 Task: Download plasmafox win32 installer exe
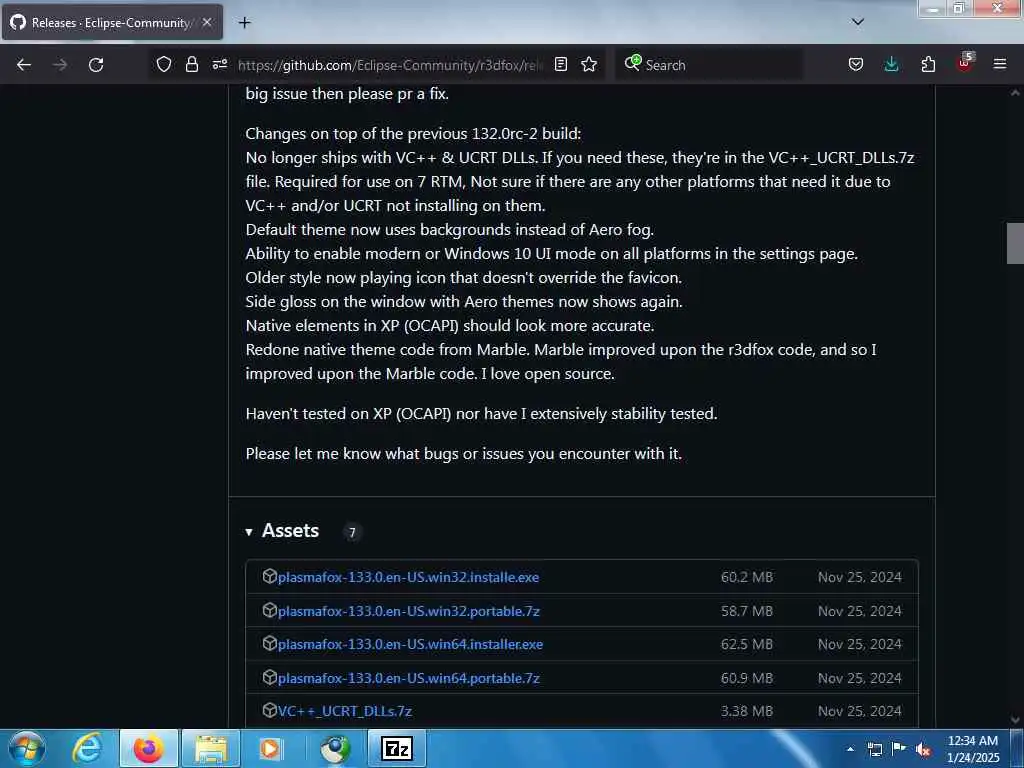coord(408,577)
